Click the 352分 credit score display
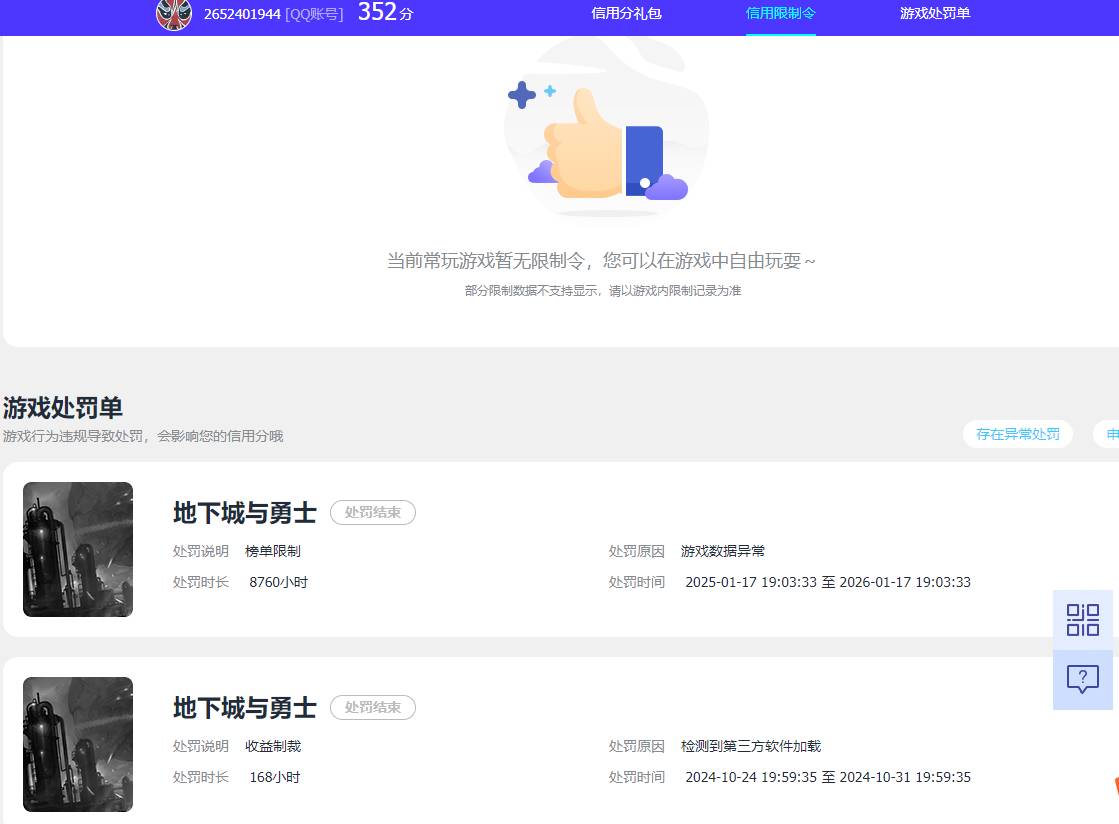 [x=384, y=14]
